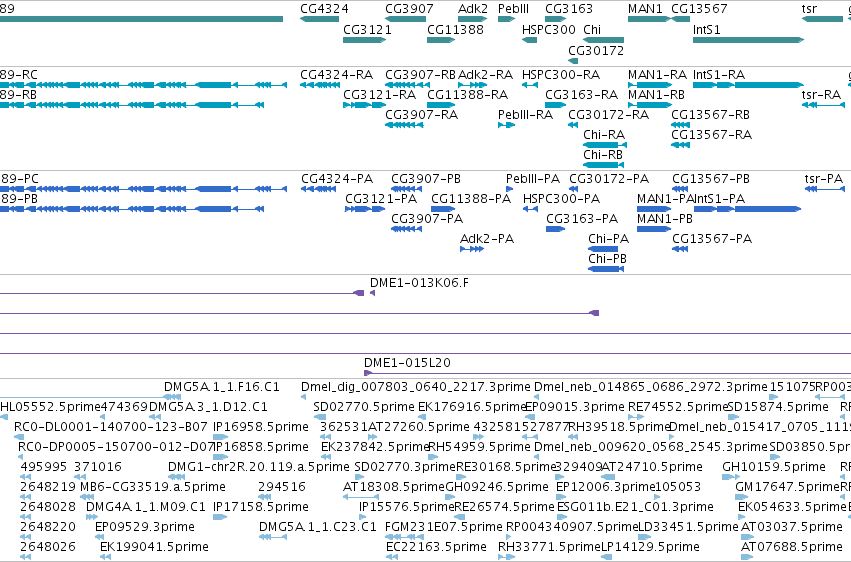Open the RH54959.5prime EST label
Image resolution: width=851 pixels, height=562 pixels.
(x=480, y=448)
